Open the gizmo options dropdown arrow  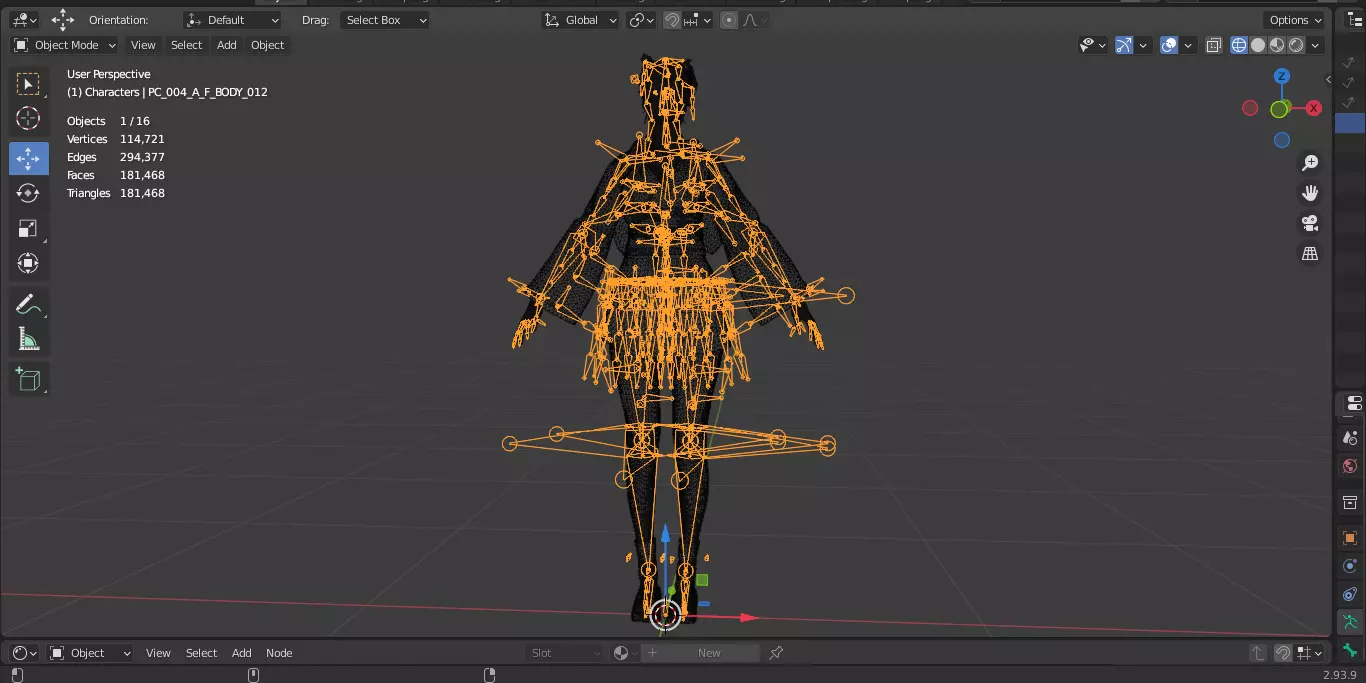[x=1143, y=45]
